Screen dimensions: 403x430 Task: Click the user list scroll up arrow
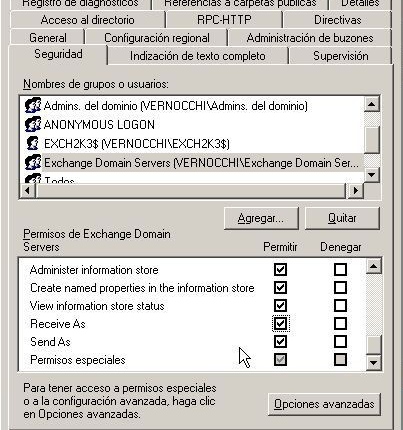click(x=371, y=105)
